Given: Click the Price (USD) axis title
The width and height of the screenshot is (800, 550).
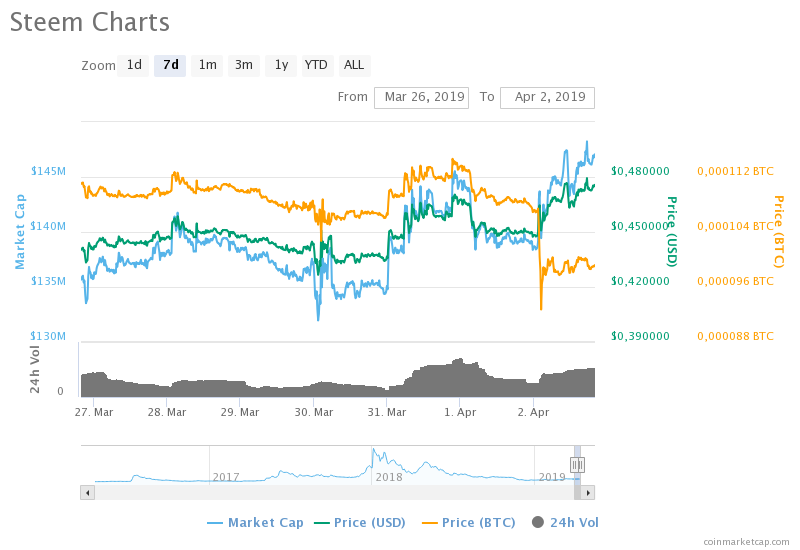Looking at the screenshot, I should [x=672, y=232].
